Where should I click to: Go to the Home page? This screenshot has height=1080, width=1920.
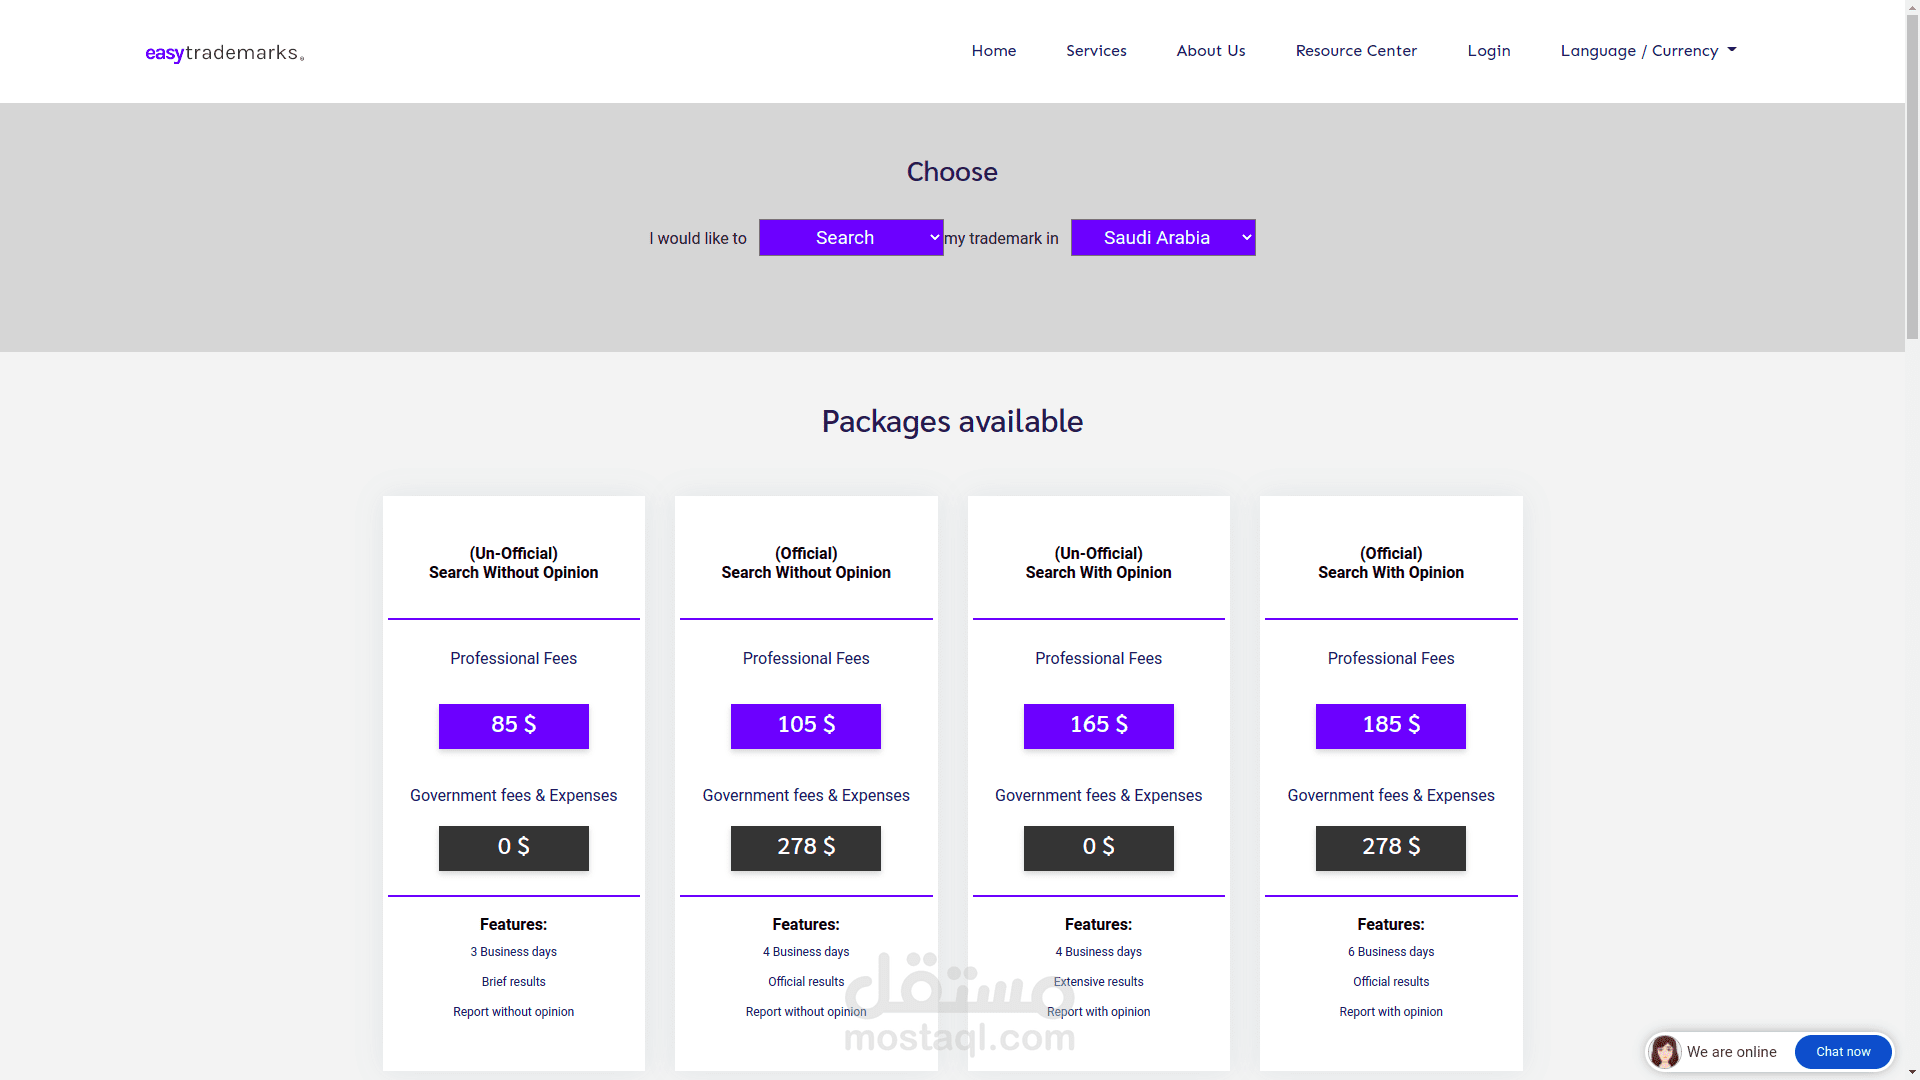(x=993, y=51)
